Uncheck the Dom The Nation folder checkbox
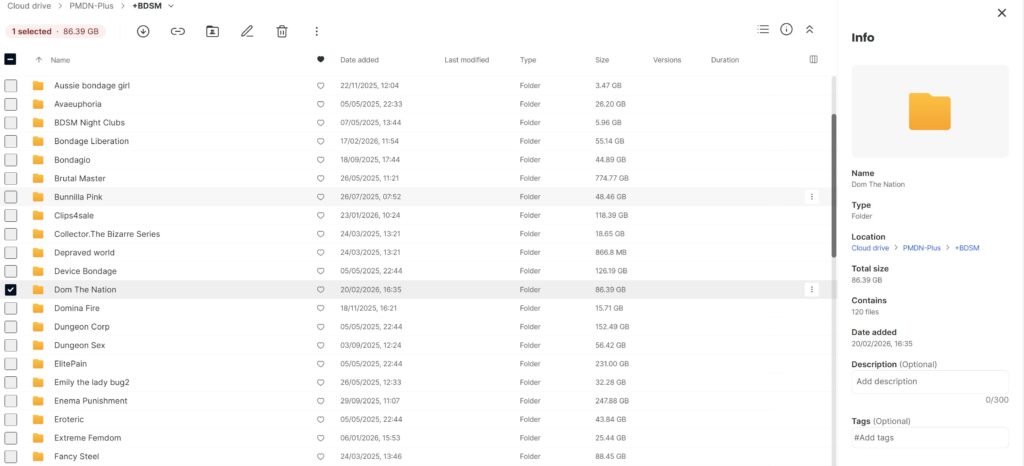 click(x=11, y=290)
